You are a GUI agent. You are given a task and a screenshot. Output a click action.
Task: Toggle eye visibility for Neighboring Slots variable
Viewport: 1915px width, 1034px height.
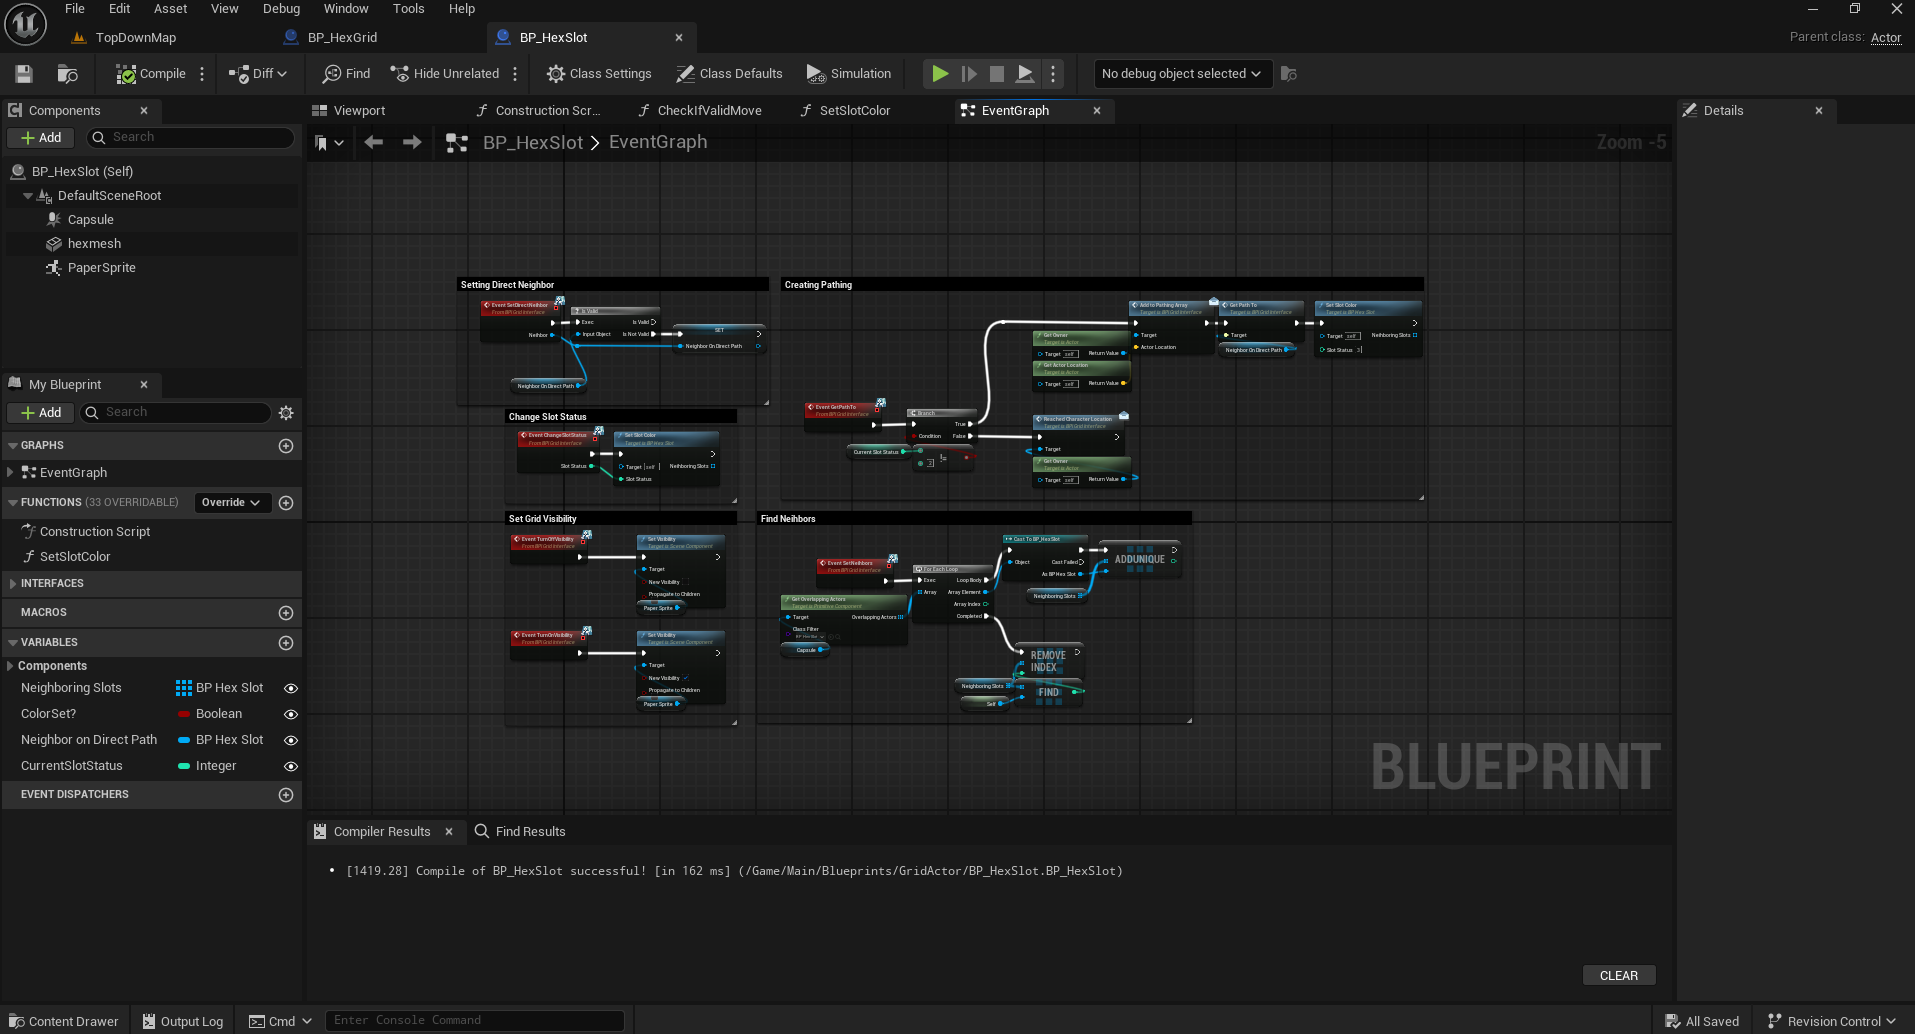pyautogui.click(x=291, y=689)
